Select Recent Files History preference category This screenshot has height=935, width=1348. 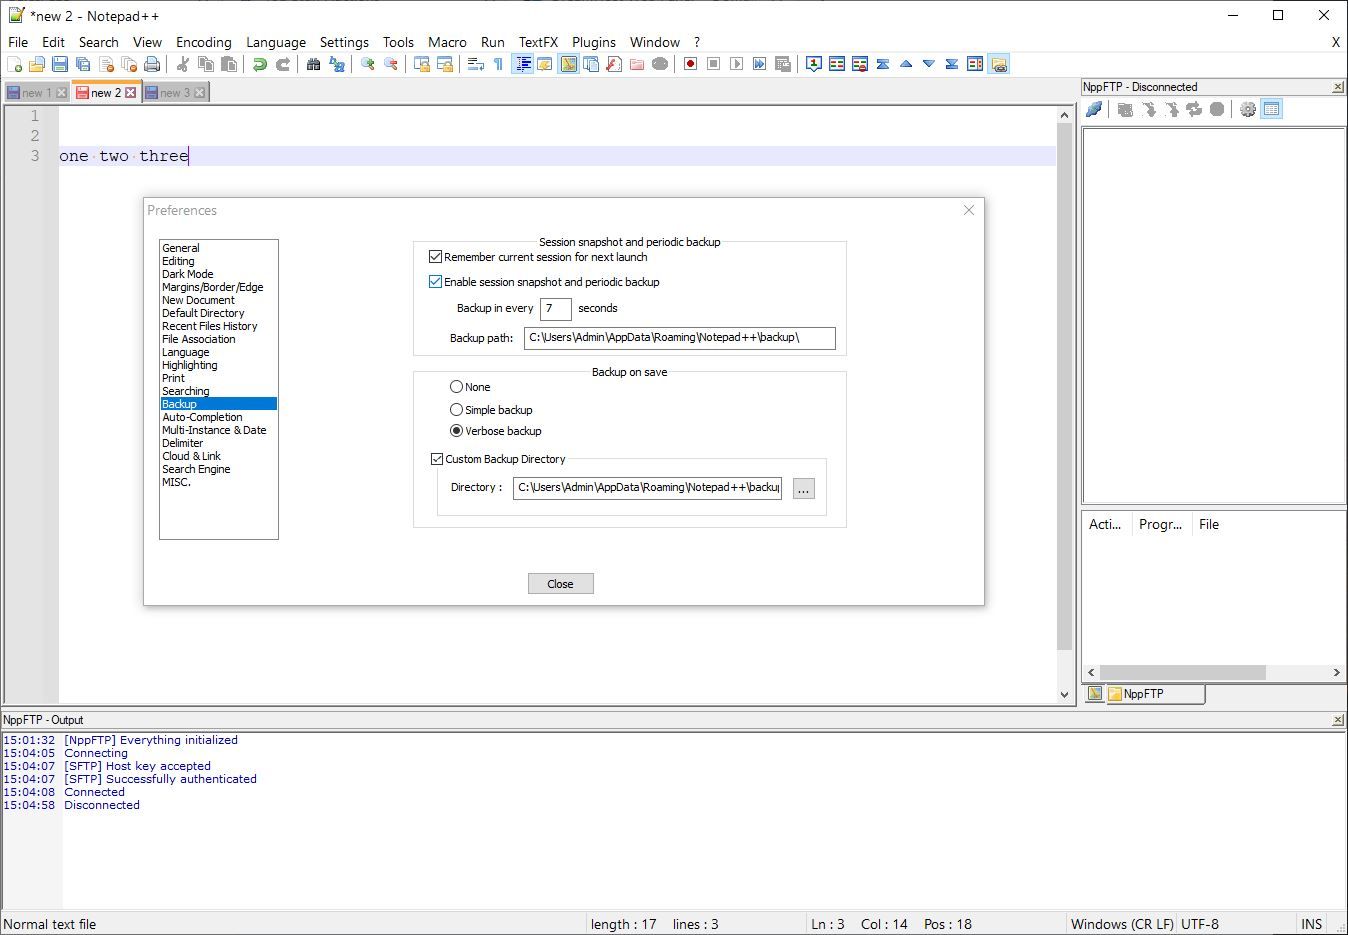click(x=218, y=326)
